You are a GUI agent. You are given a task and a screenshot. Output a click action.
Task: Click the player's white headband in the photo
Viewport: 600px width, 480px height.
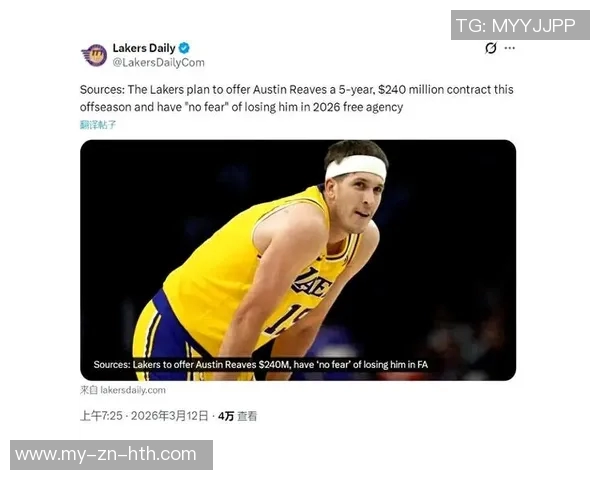coord(356,167)
